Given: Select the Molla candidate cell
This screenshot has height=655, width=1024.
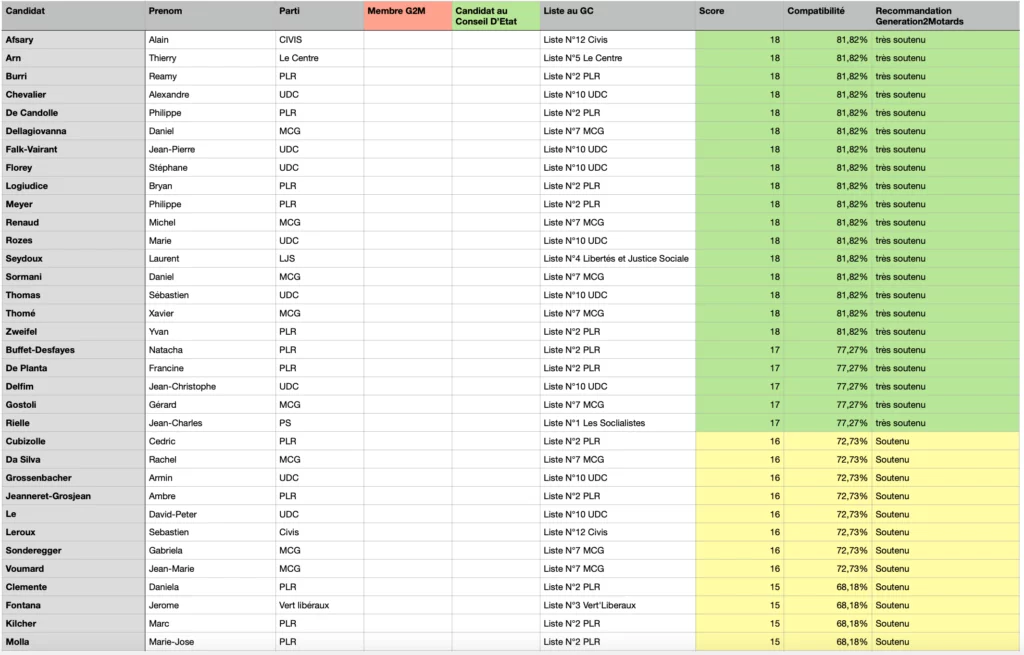Looking at the screenshot, I should tap(72, 642).
